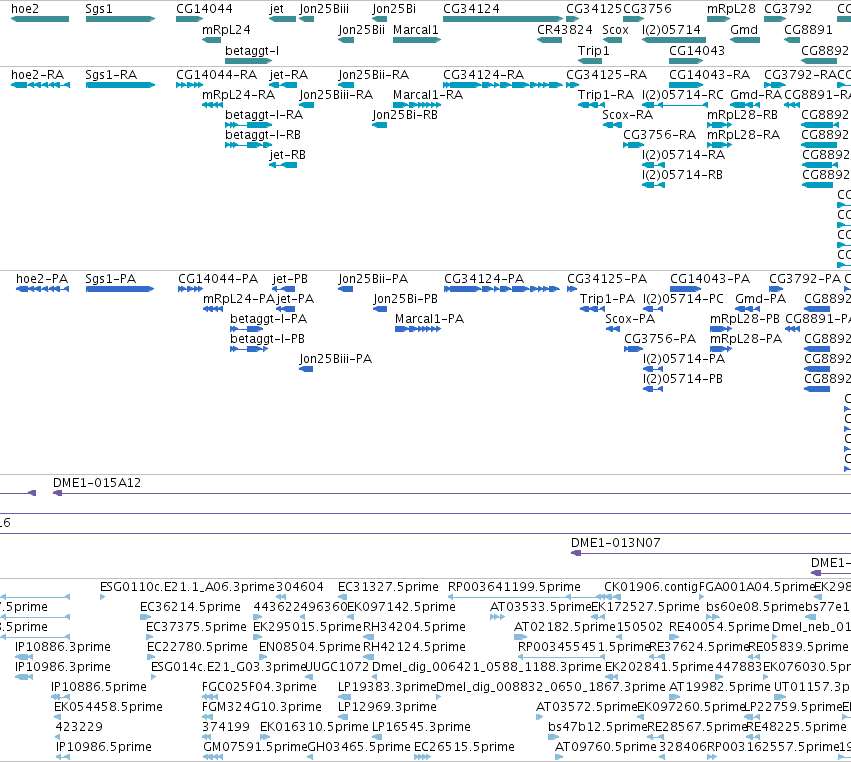Click the betaggt-I-PB protein label
This screenshot has height=762, width=851.
(x=268, y=339)
